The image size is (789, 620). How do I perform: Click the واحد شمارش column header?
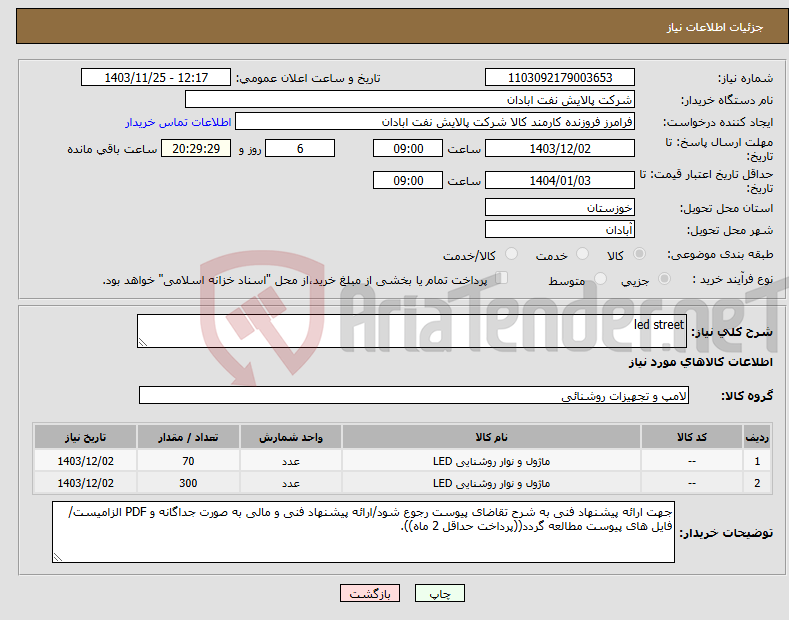[x=291, y=437]
